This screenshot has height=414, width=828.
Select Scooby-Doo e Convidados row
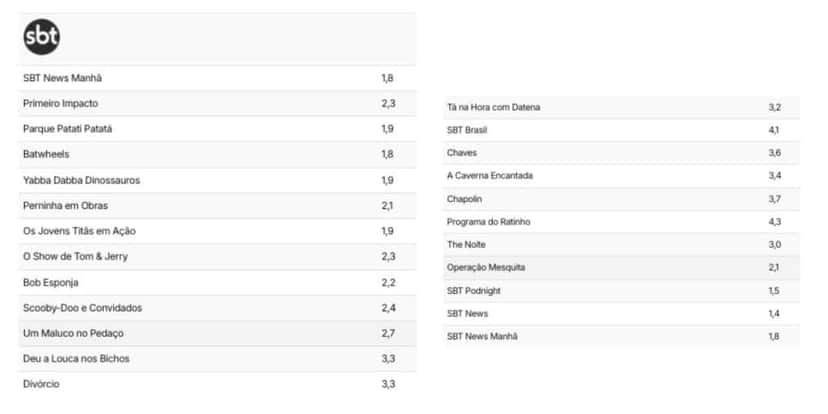[217, 308]
